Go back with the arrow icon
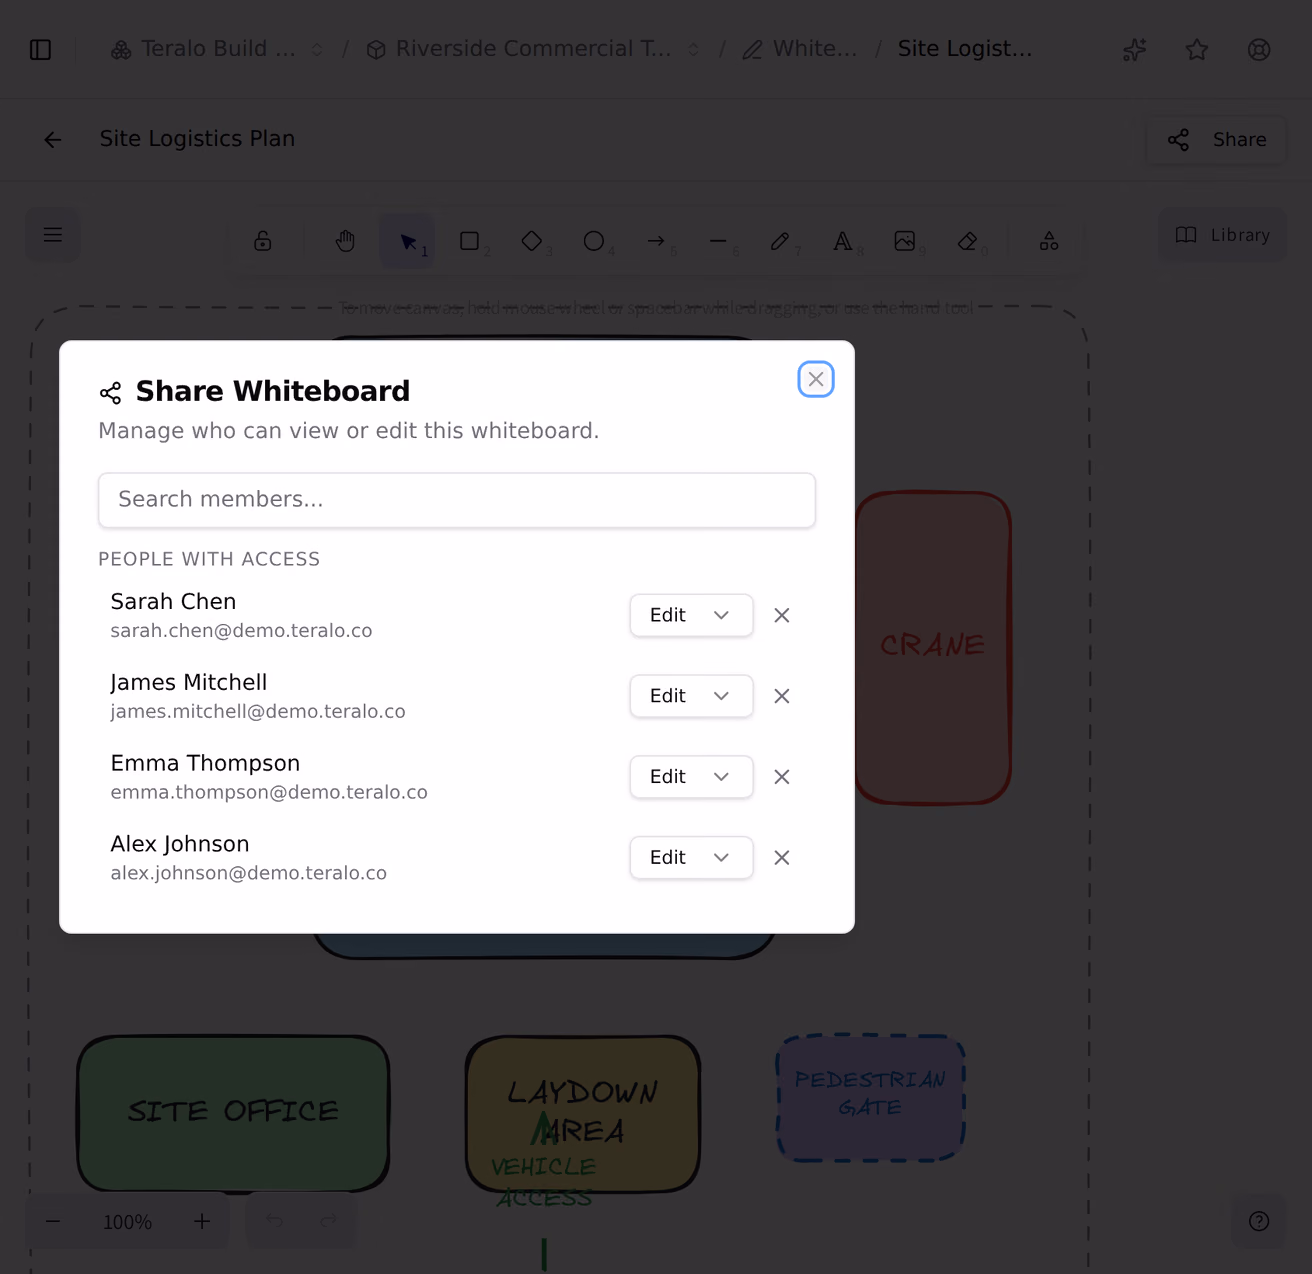 coord(53,140)
